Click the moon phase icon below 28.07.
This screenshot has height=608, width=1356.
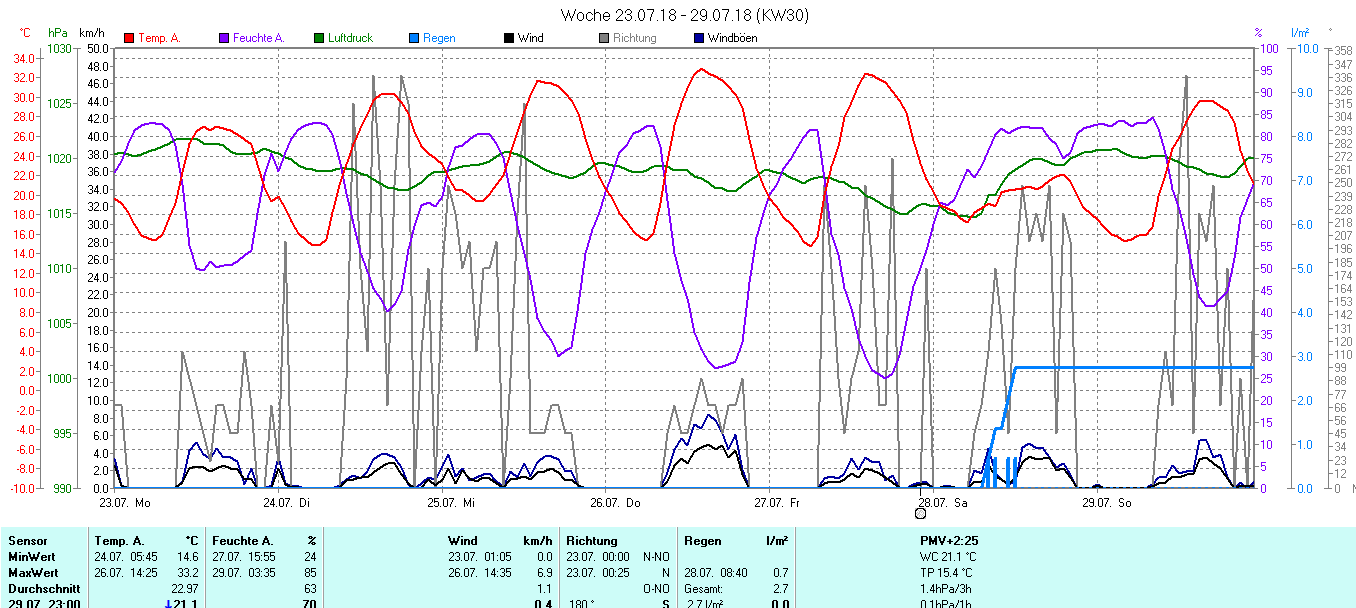(x=920, y=514)
